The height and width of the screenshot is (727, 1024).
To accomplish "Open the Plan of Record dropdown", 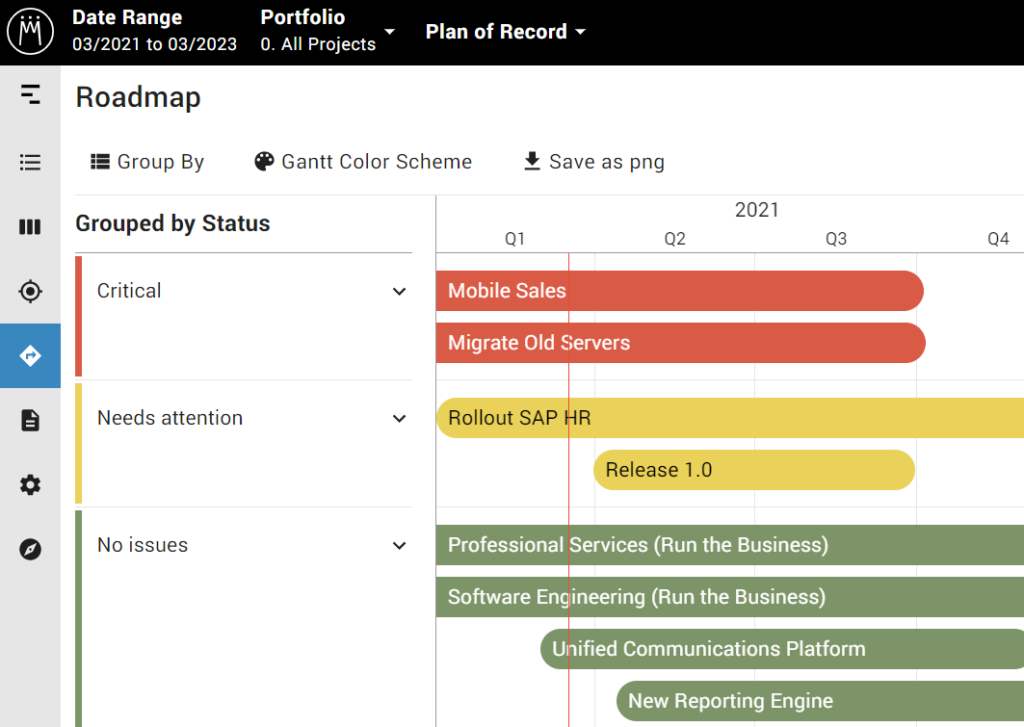I will [x=505, y=32].
